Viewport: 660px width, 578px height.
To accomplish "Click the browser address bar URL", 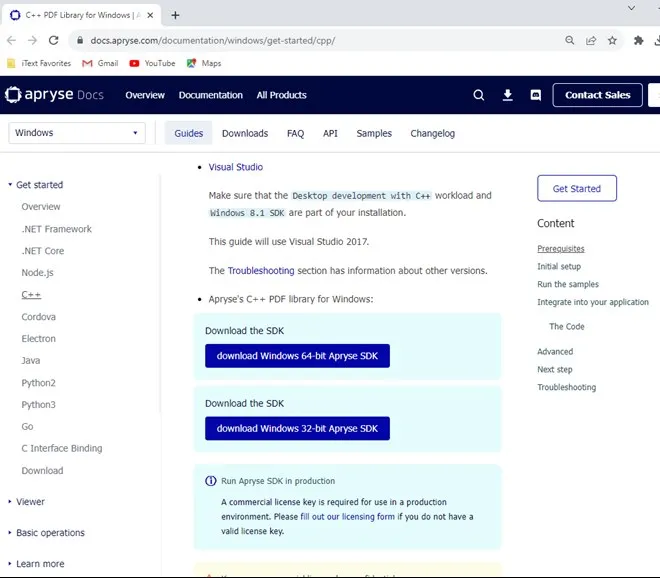I will [x=213, y=40].
